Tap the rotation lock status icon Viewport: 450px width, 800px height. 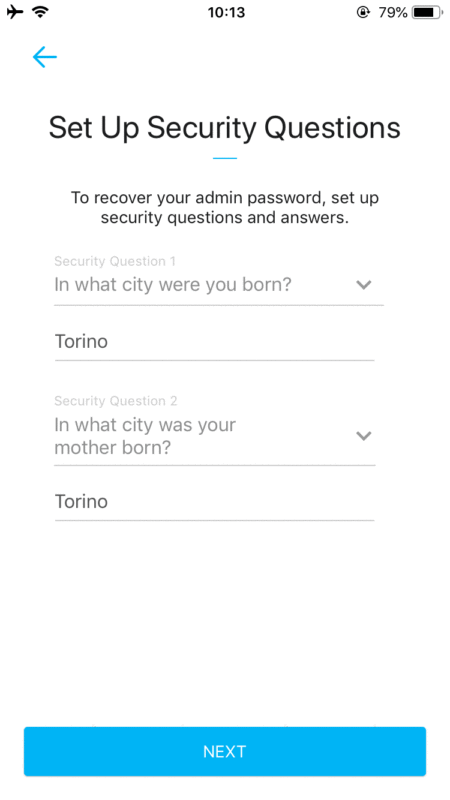[363, 12]
